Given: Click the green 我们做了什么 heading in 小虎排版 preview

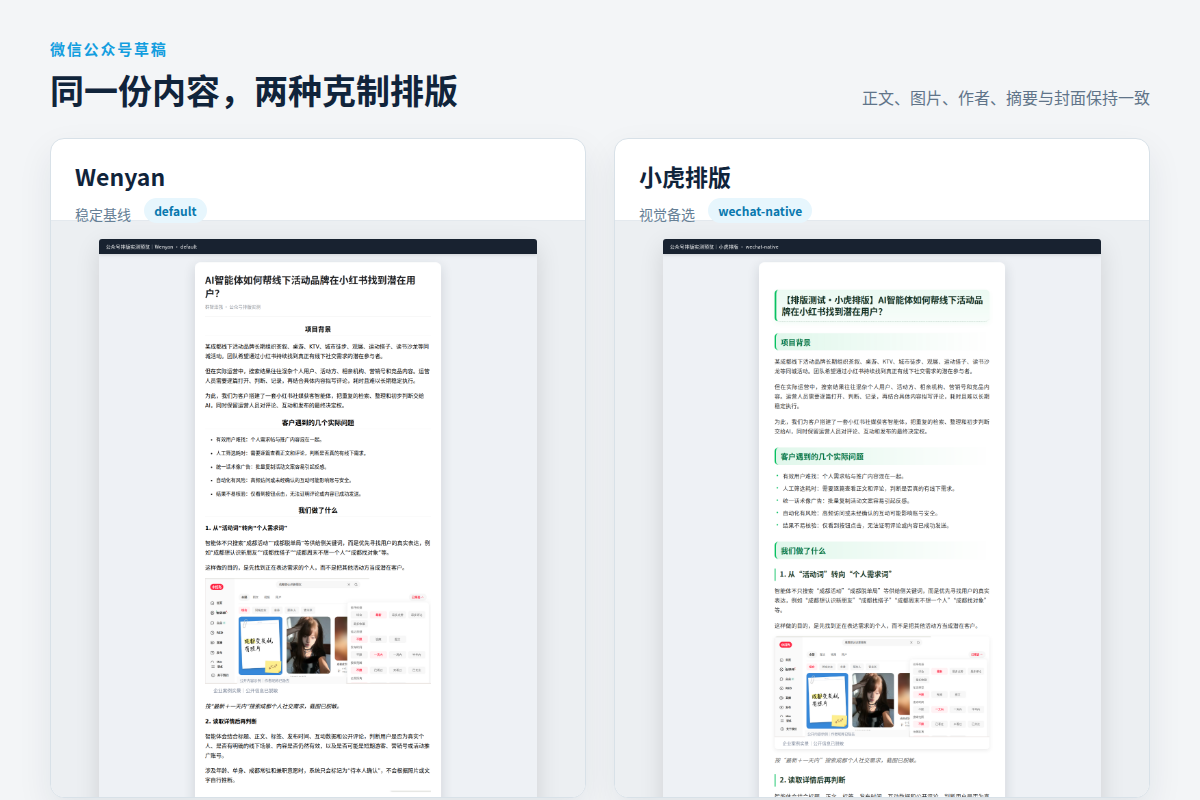Looking at the screenshot, I should pos(881,551).
